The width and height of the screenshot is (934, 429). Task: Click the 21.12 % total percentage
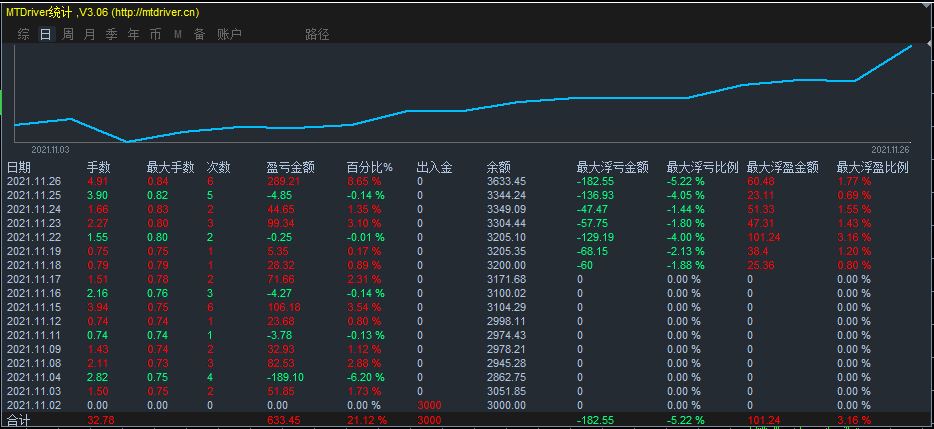tap(367, 420)
